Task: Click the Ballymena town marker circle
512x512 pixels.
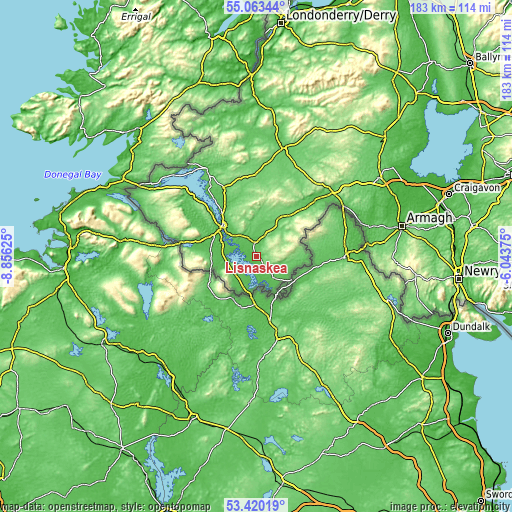Action: tap(470, 63)
